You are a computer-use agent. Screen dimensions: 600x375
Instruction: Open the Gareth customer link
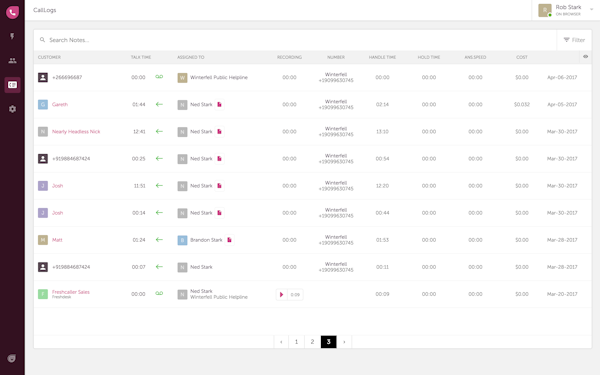tap(60, 104)
